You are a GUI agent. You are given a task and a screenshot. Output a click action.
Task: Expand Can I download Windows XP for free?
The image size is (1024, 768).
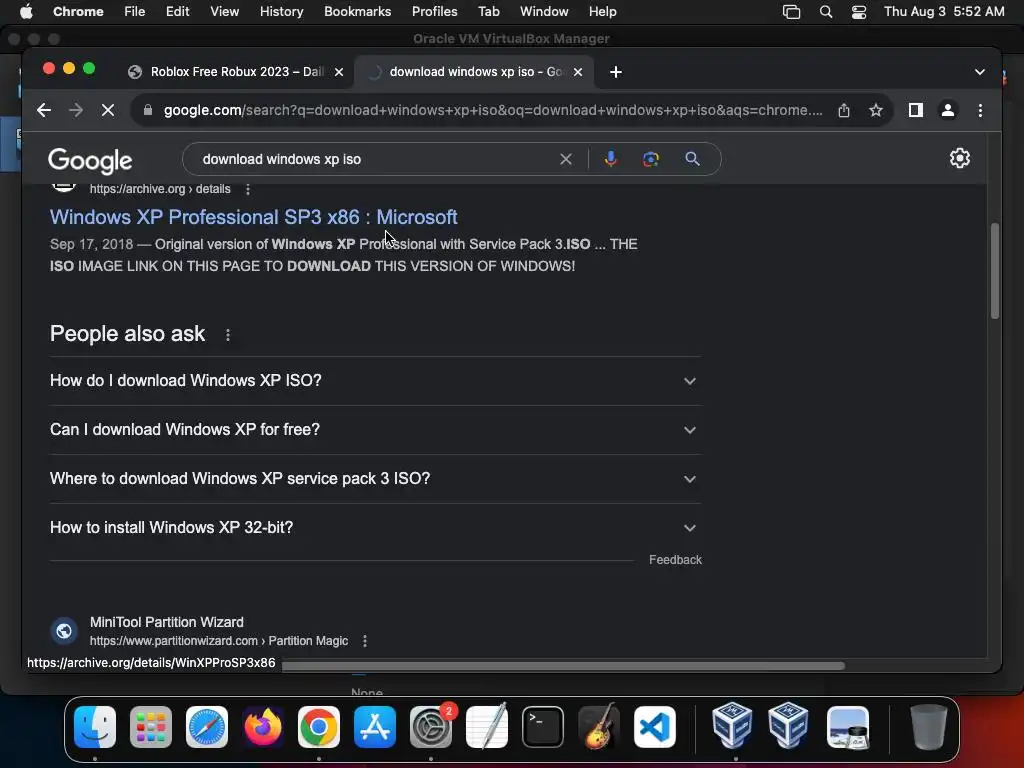tap(375, 430)
